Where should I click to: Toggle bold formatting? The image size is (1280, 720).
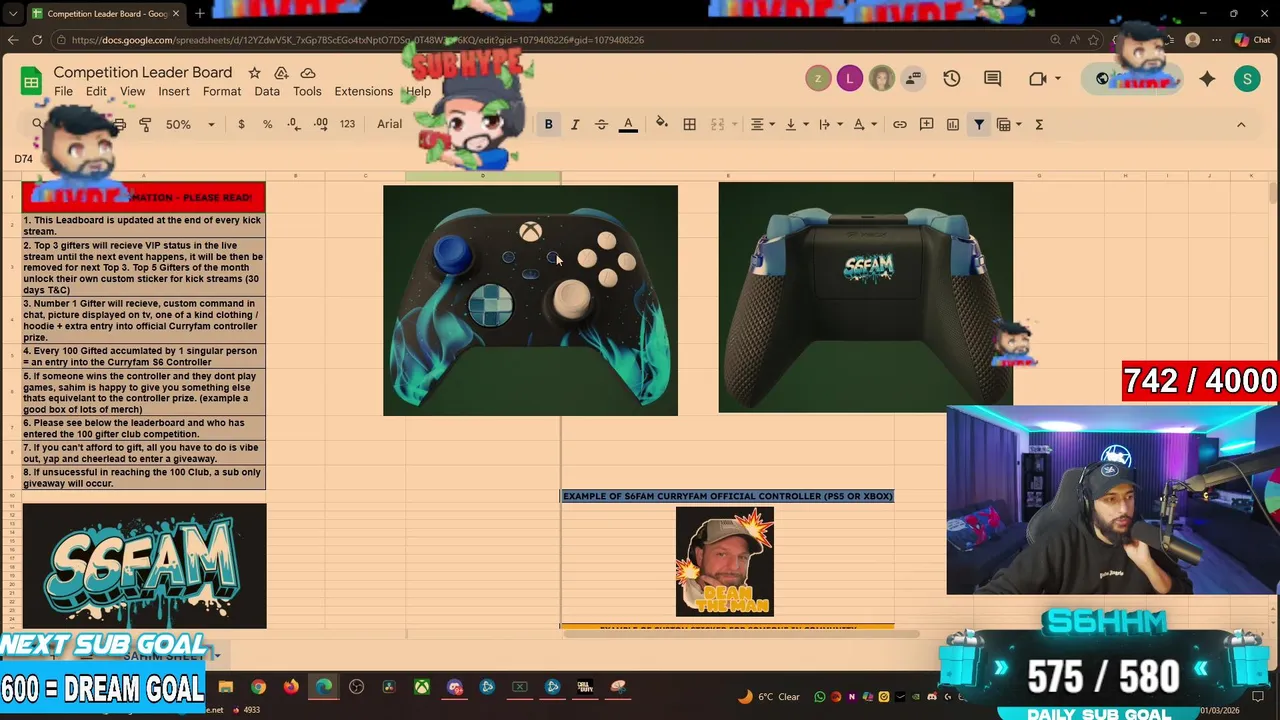[x=548, y=124]
